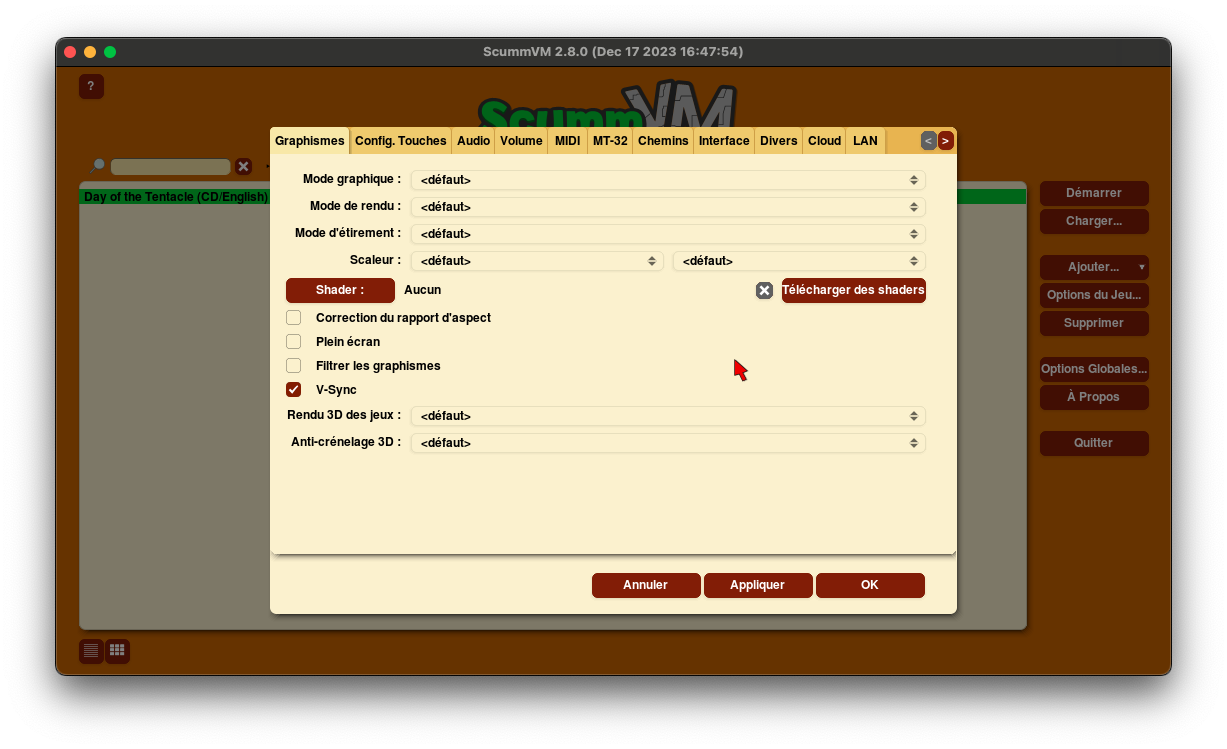
Task: Click the Options du Jeu... button
Action: pyautogui.click(x=1094, y=295)
